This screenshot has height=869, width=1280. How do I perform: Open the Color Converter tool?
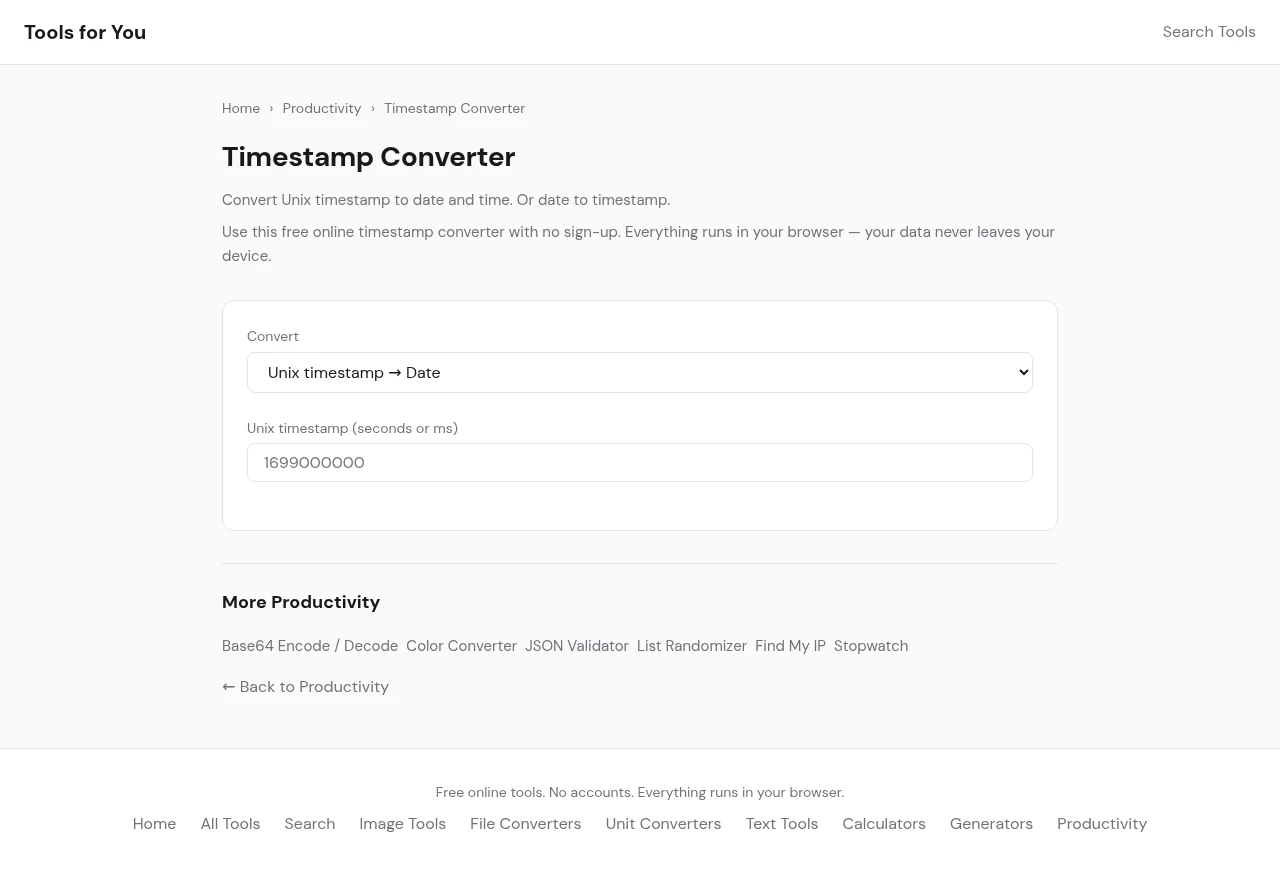pos(461,646)
